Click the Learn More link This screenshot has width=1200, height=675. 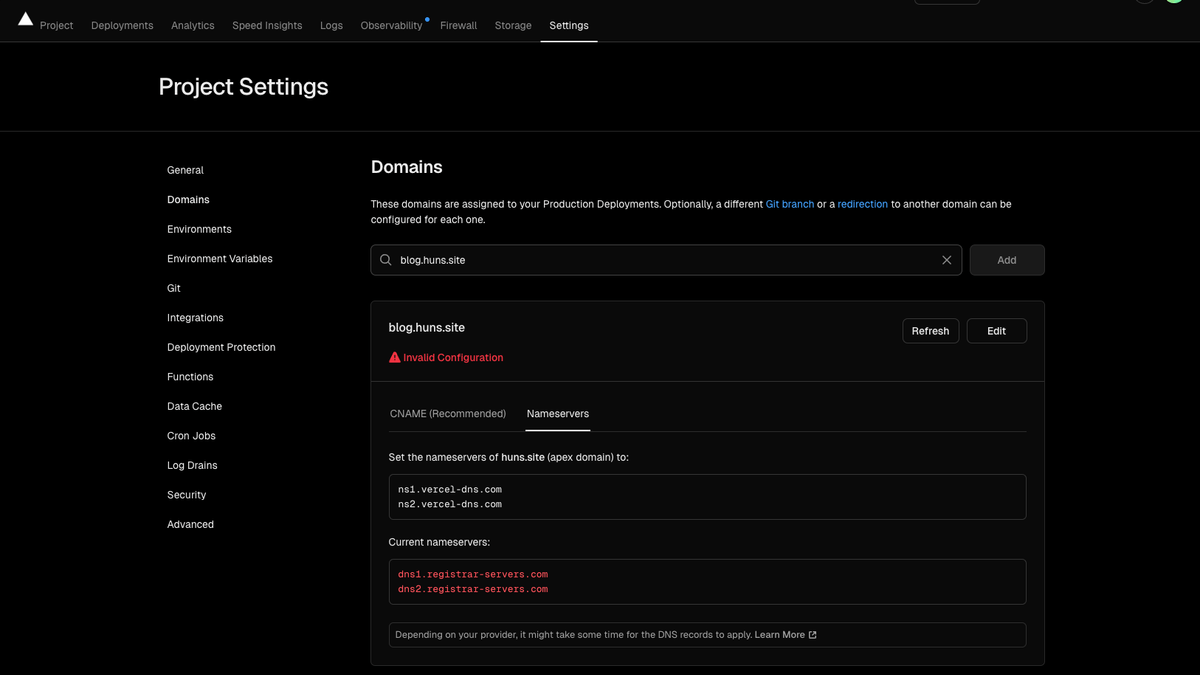coord(780,635)
